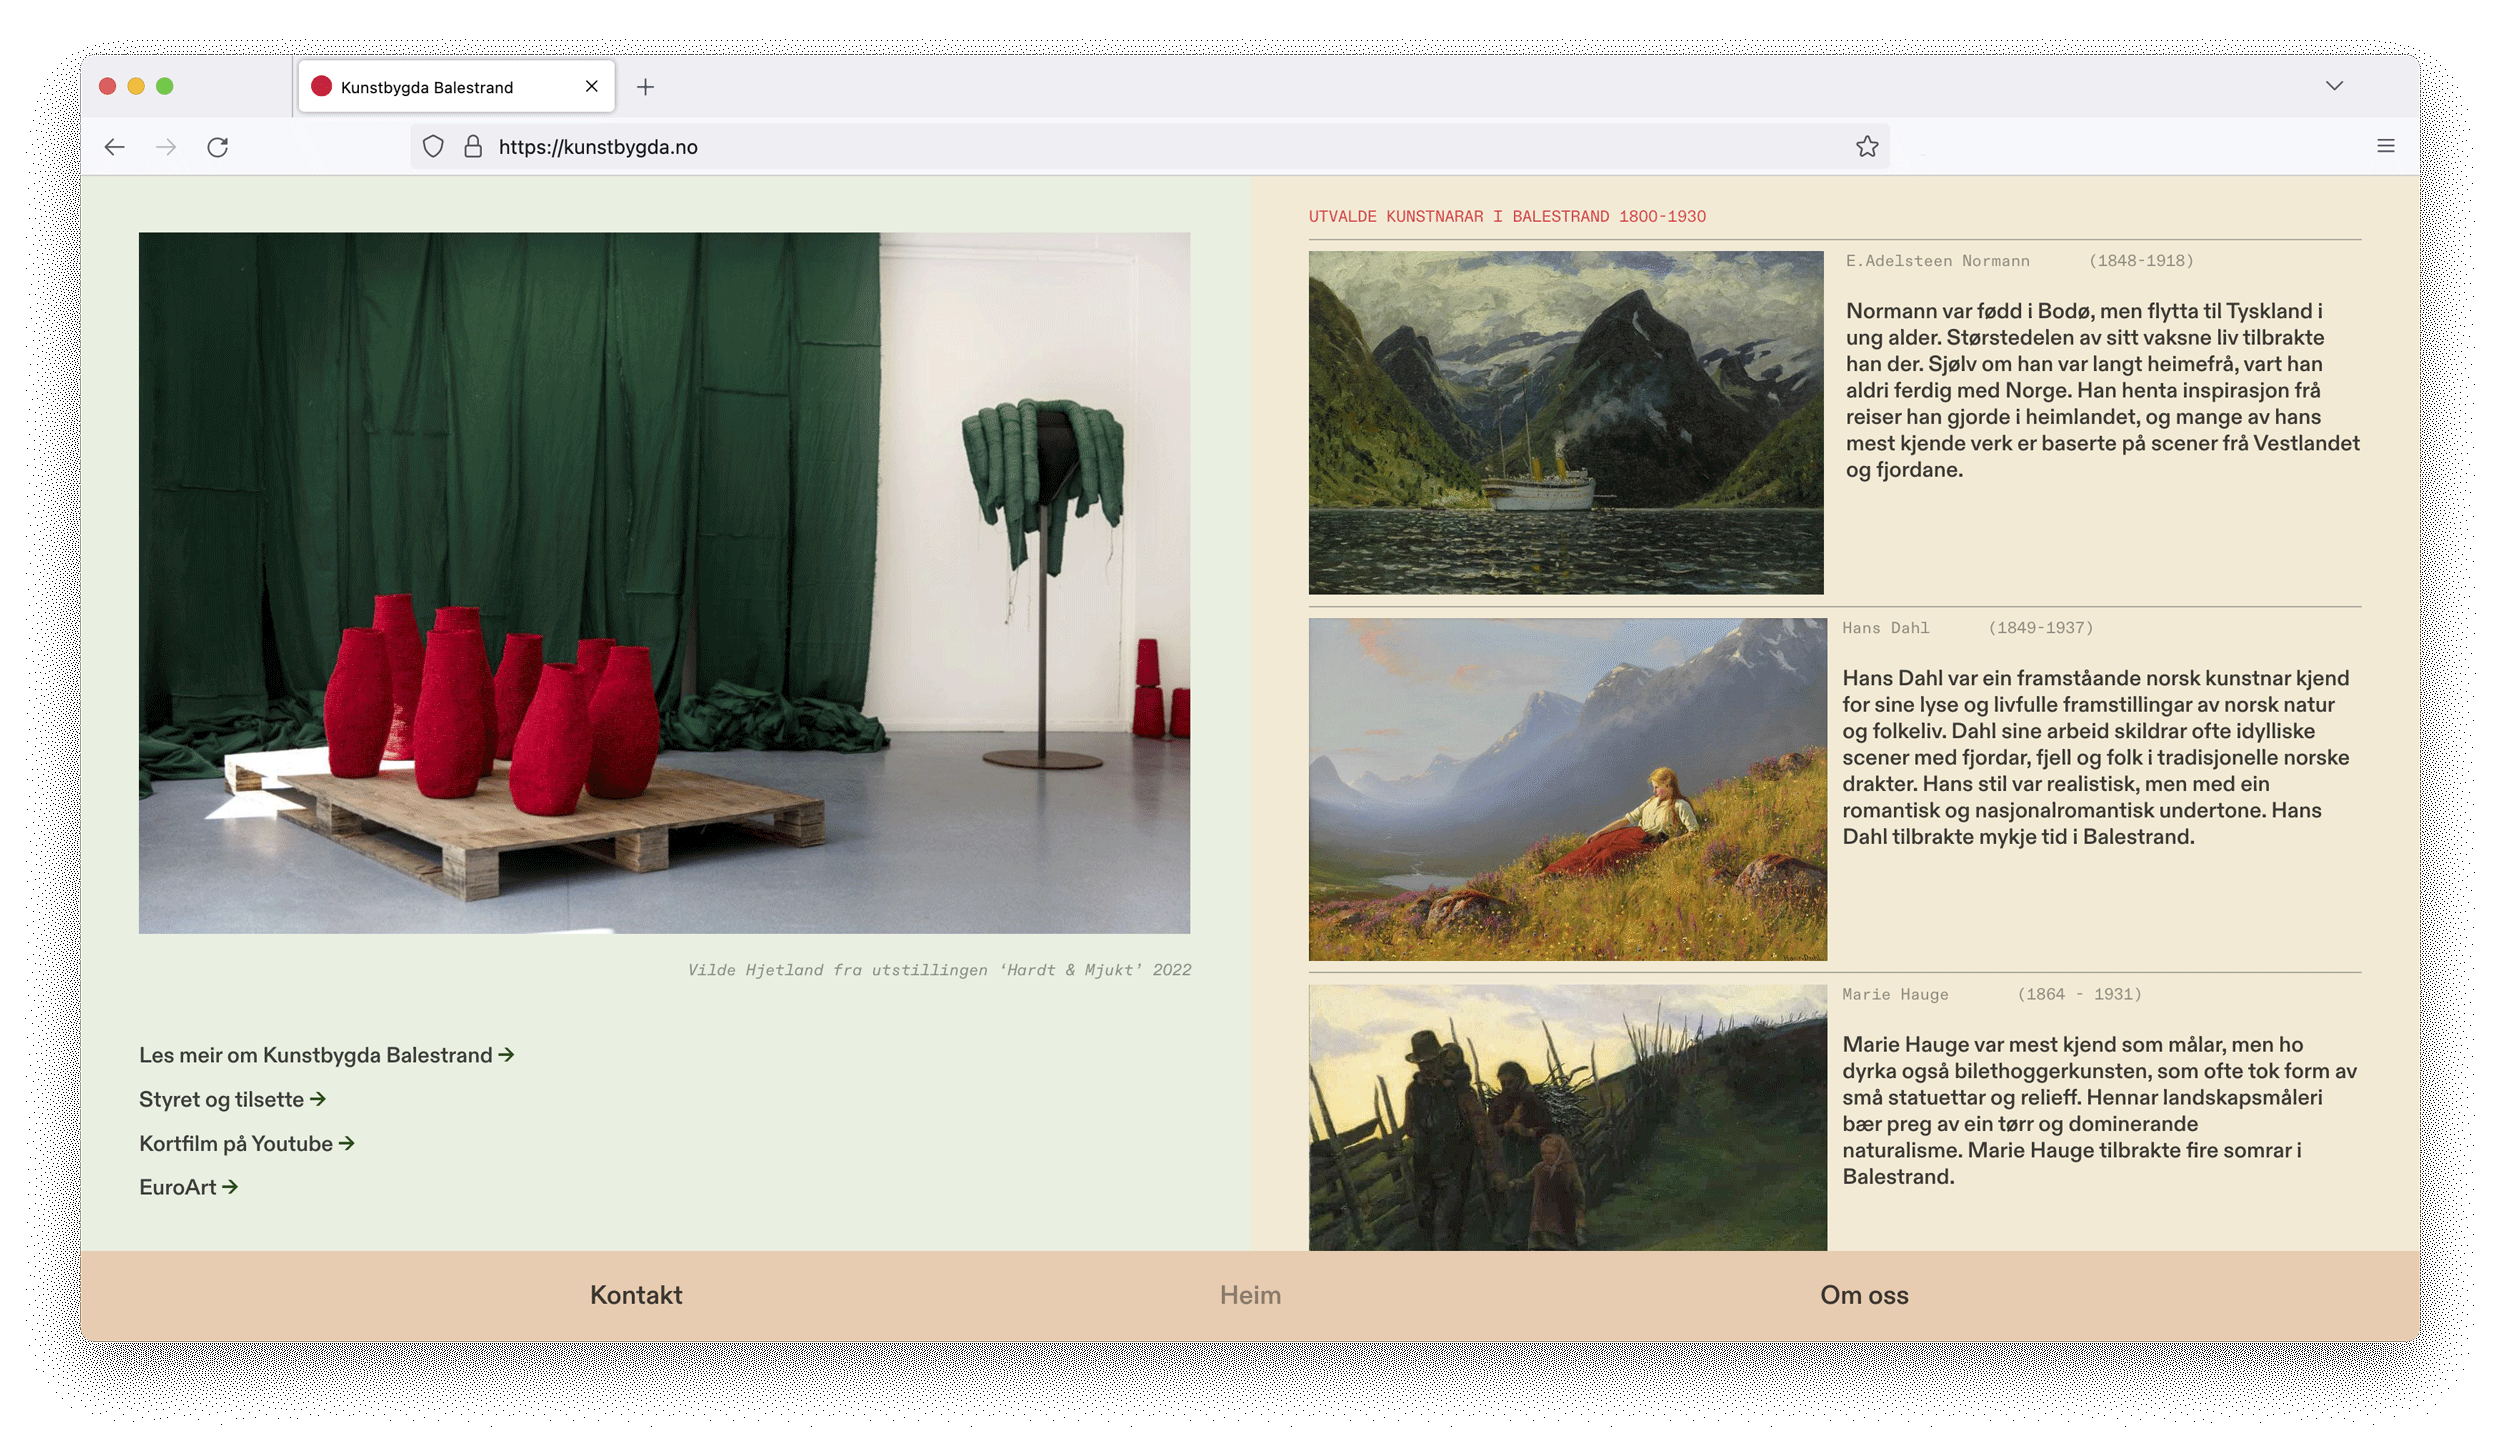
Task: Open the hamburger application menu
Action: click(2385, 147)
